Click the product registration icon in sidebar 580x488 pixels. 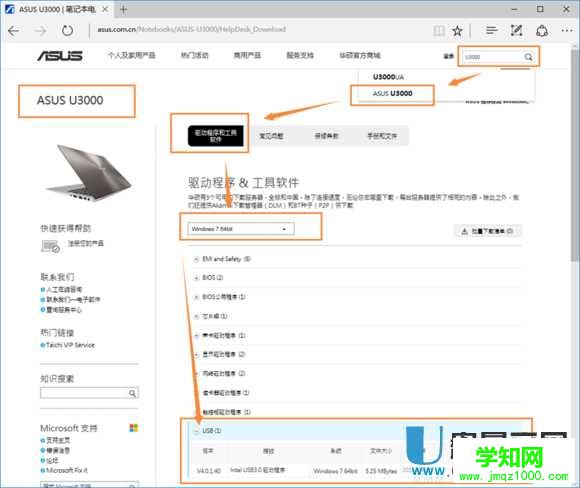point(50,246)
